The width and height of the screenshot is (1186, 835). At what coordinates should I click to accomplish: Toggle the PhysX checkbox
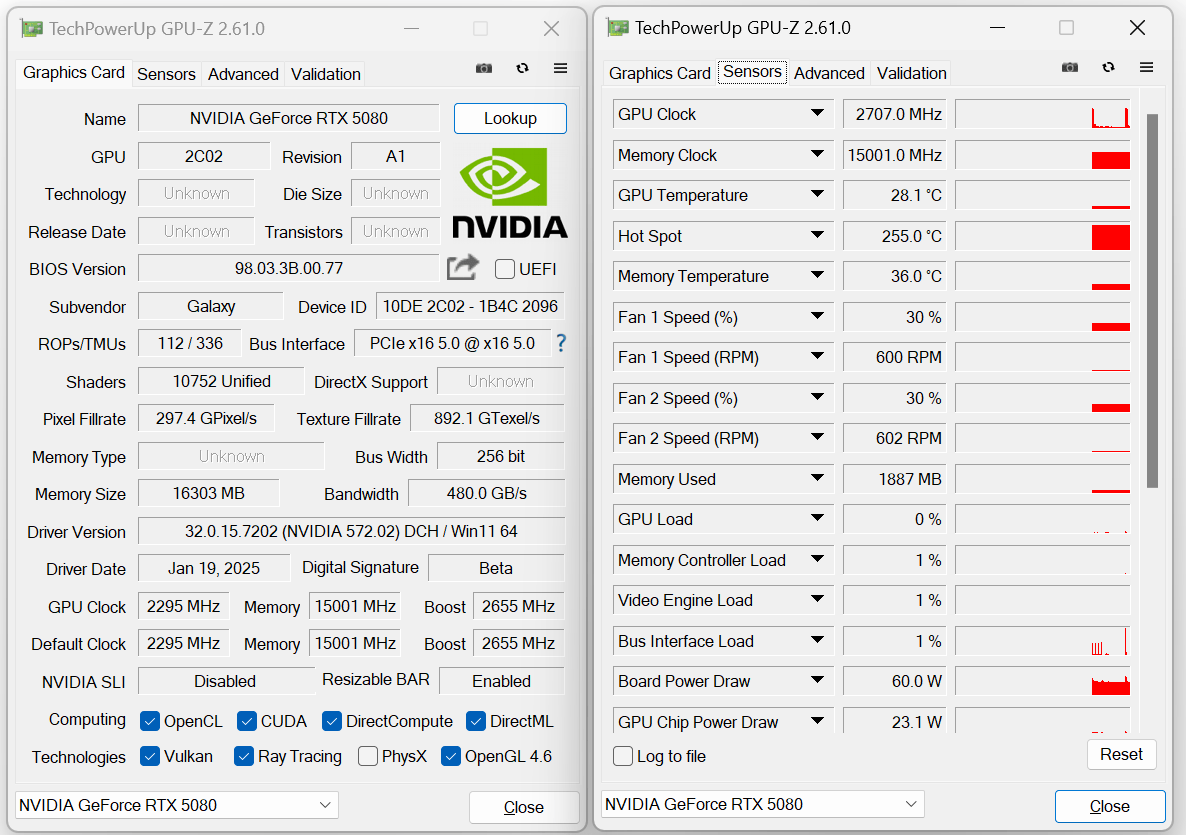pos(368,756)
